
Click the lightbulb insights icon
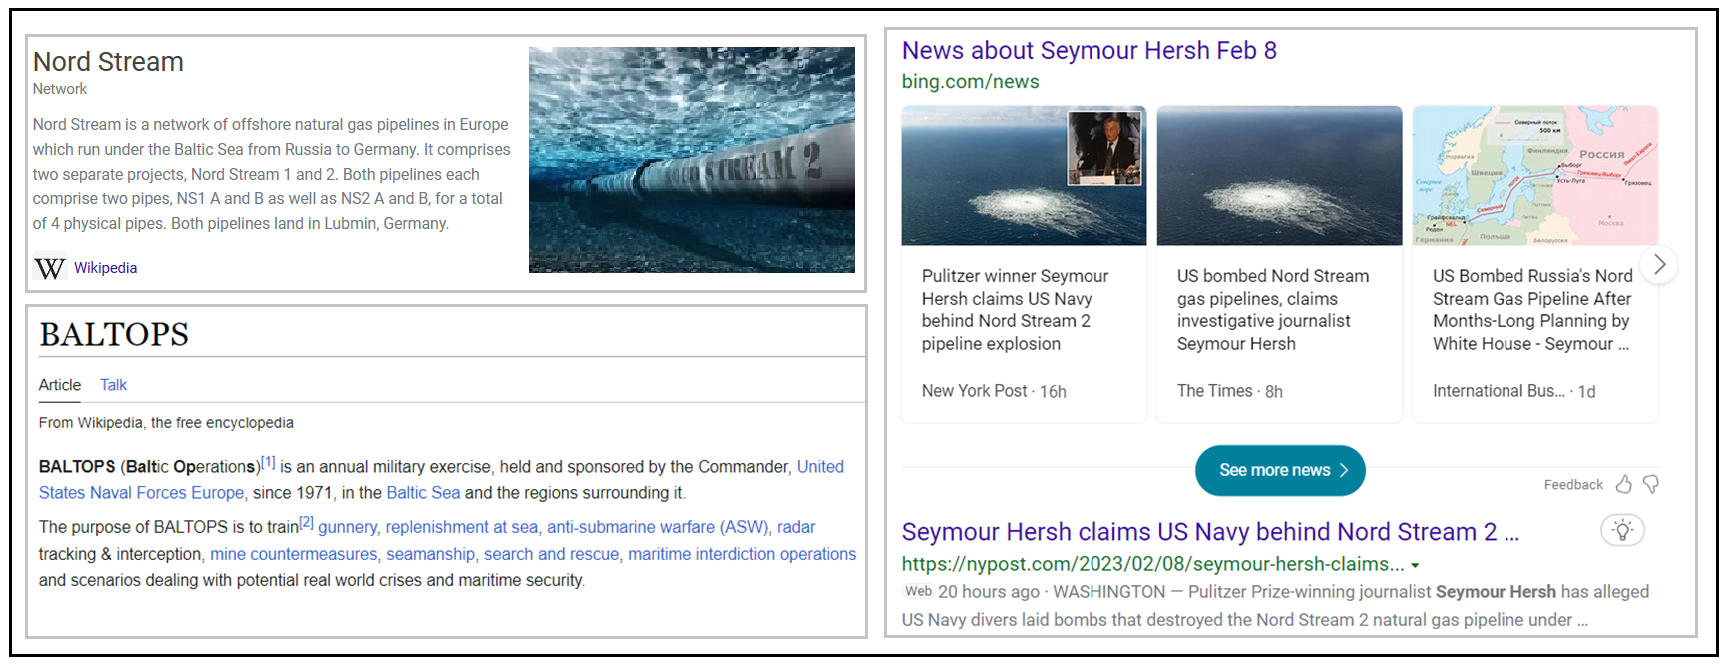point(1623,530)
